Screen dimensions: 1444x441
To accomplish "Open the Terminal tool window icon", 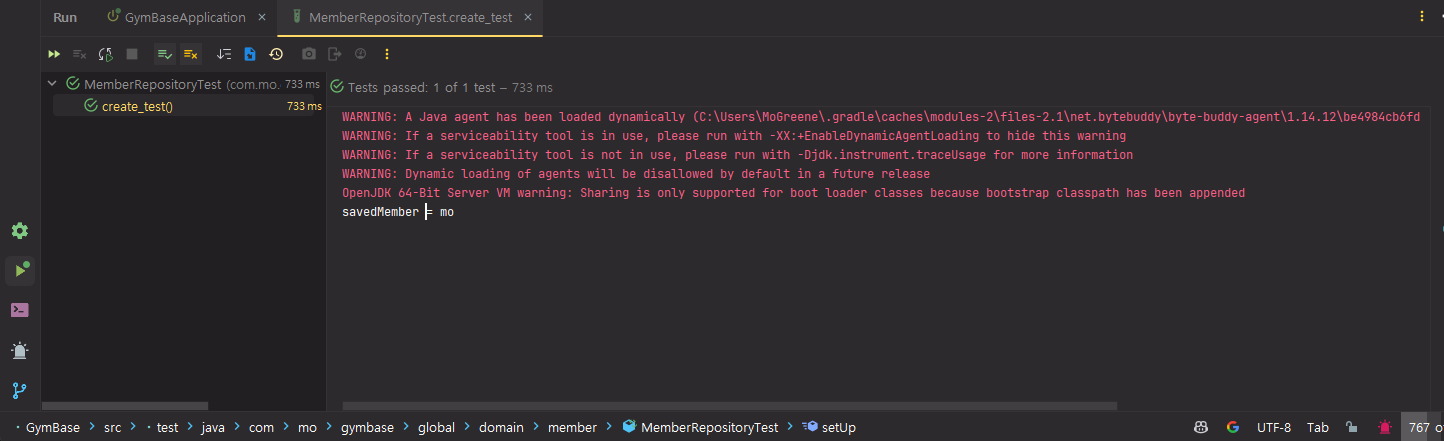I will (x=19, y=310).
